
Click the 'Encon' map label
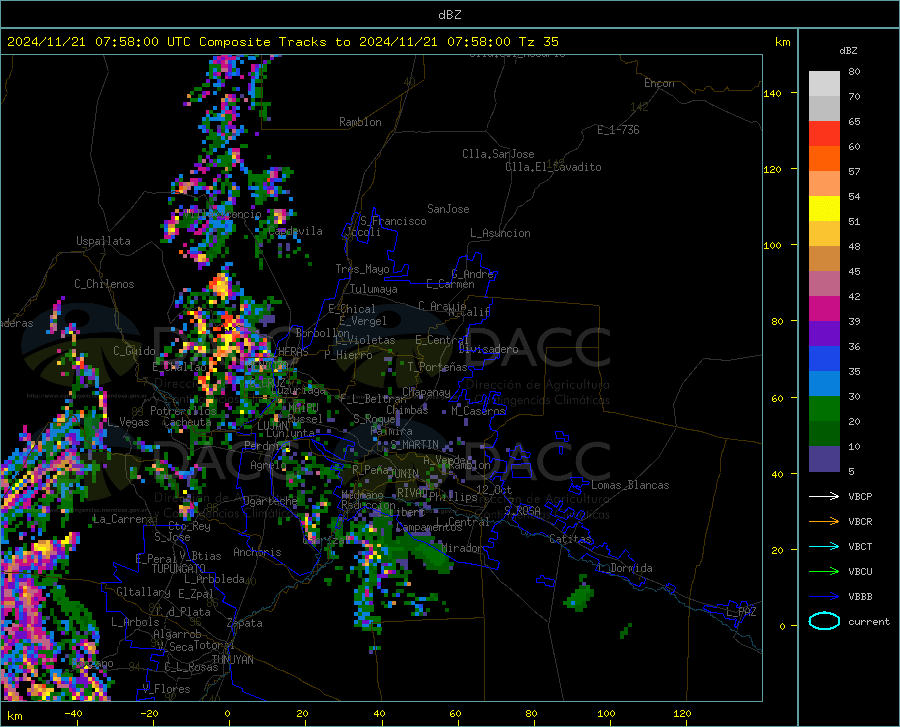pos(659,83)
